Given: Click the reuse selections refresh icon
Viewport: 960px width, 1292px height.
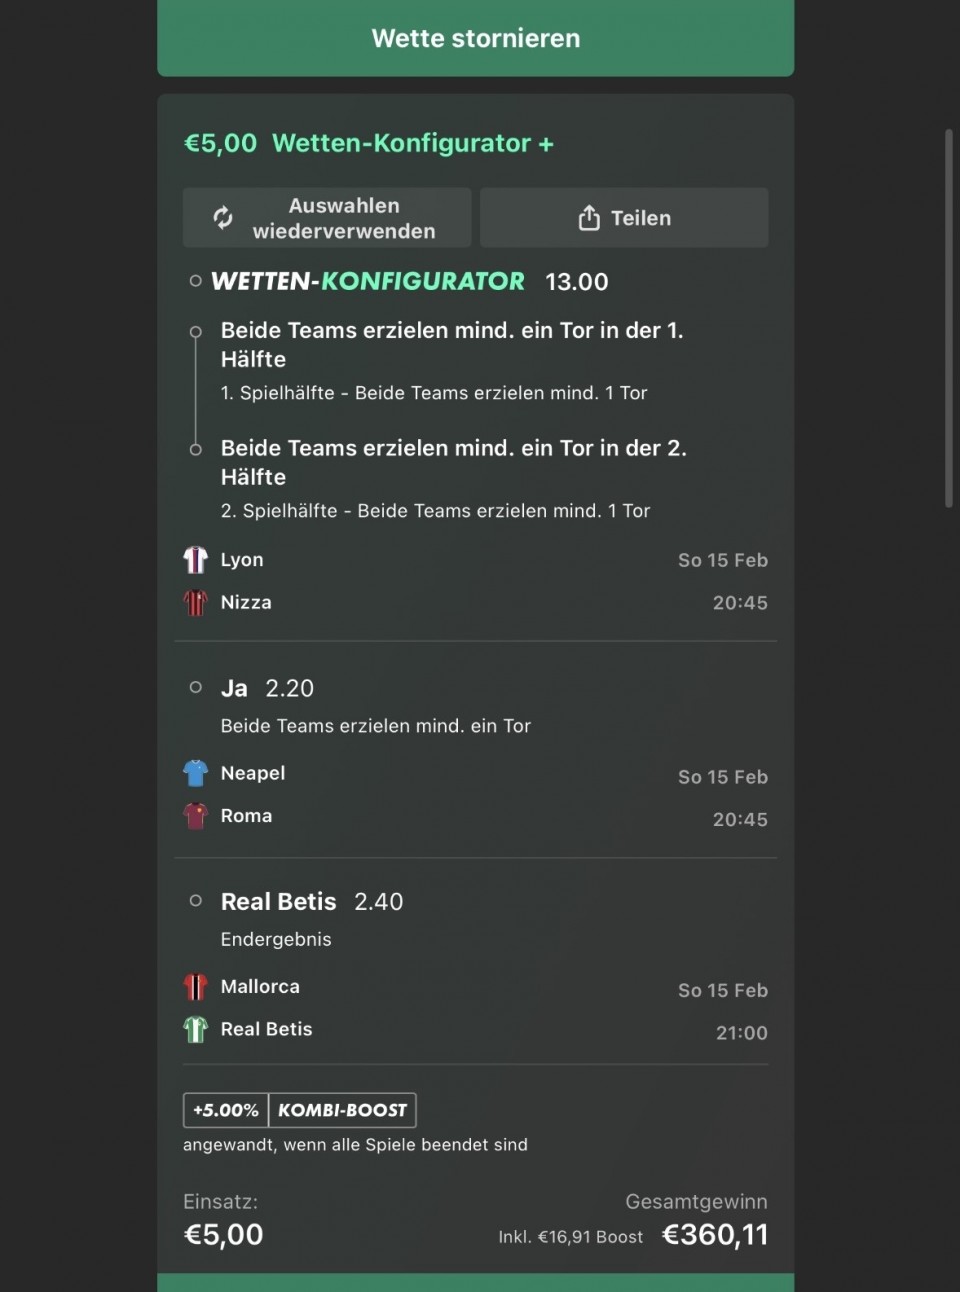Looking at the screenshot, I should (223, 217).
